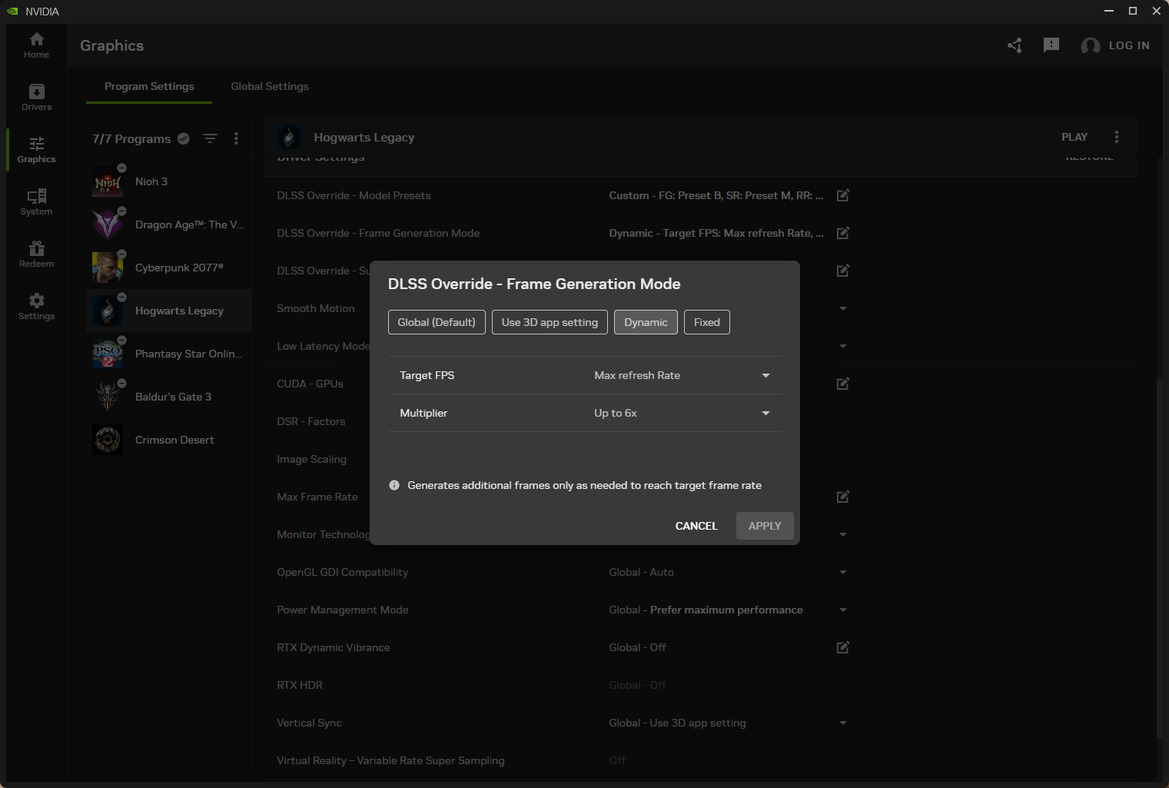Switch to the Global Settings tab
This screenshot has width=1169, height=788.
(x=269, y=87)
